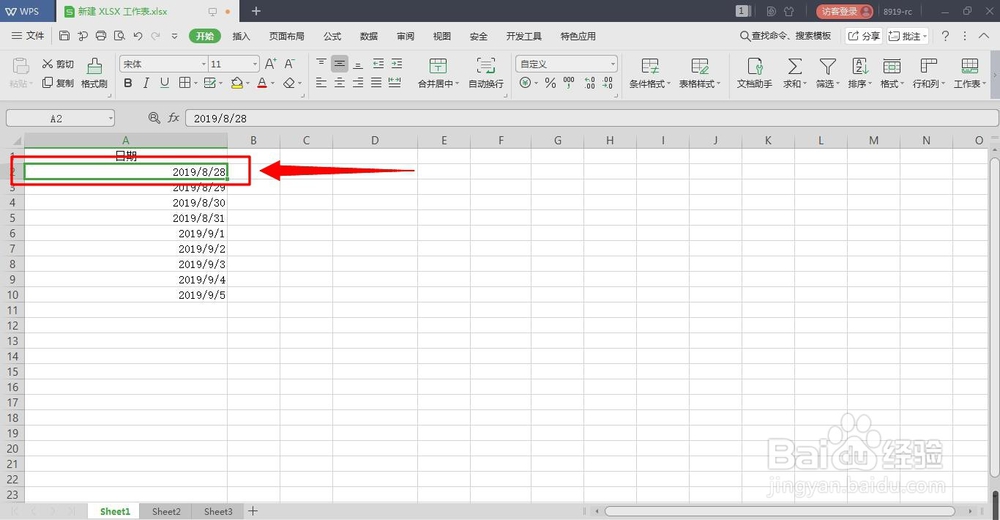Switch to the 页面布局 Page Layout tab
This screenshot has height=520, width=1000.
(x=286, y=36)
